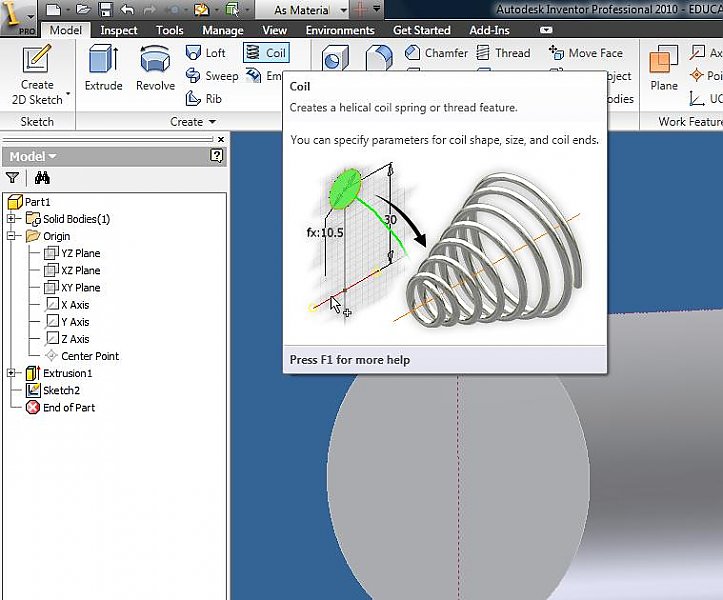Select the XZ Plane in browser

(x=72, y=270)
